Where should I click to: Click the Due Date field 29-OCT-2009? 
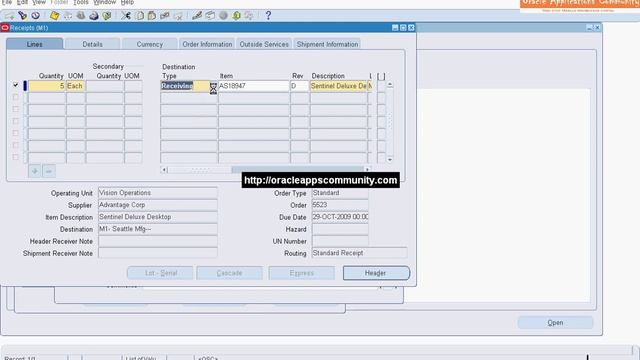(340, 217)
